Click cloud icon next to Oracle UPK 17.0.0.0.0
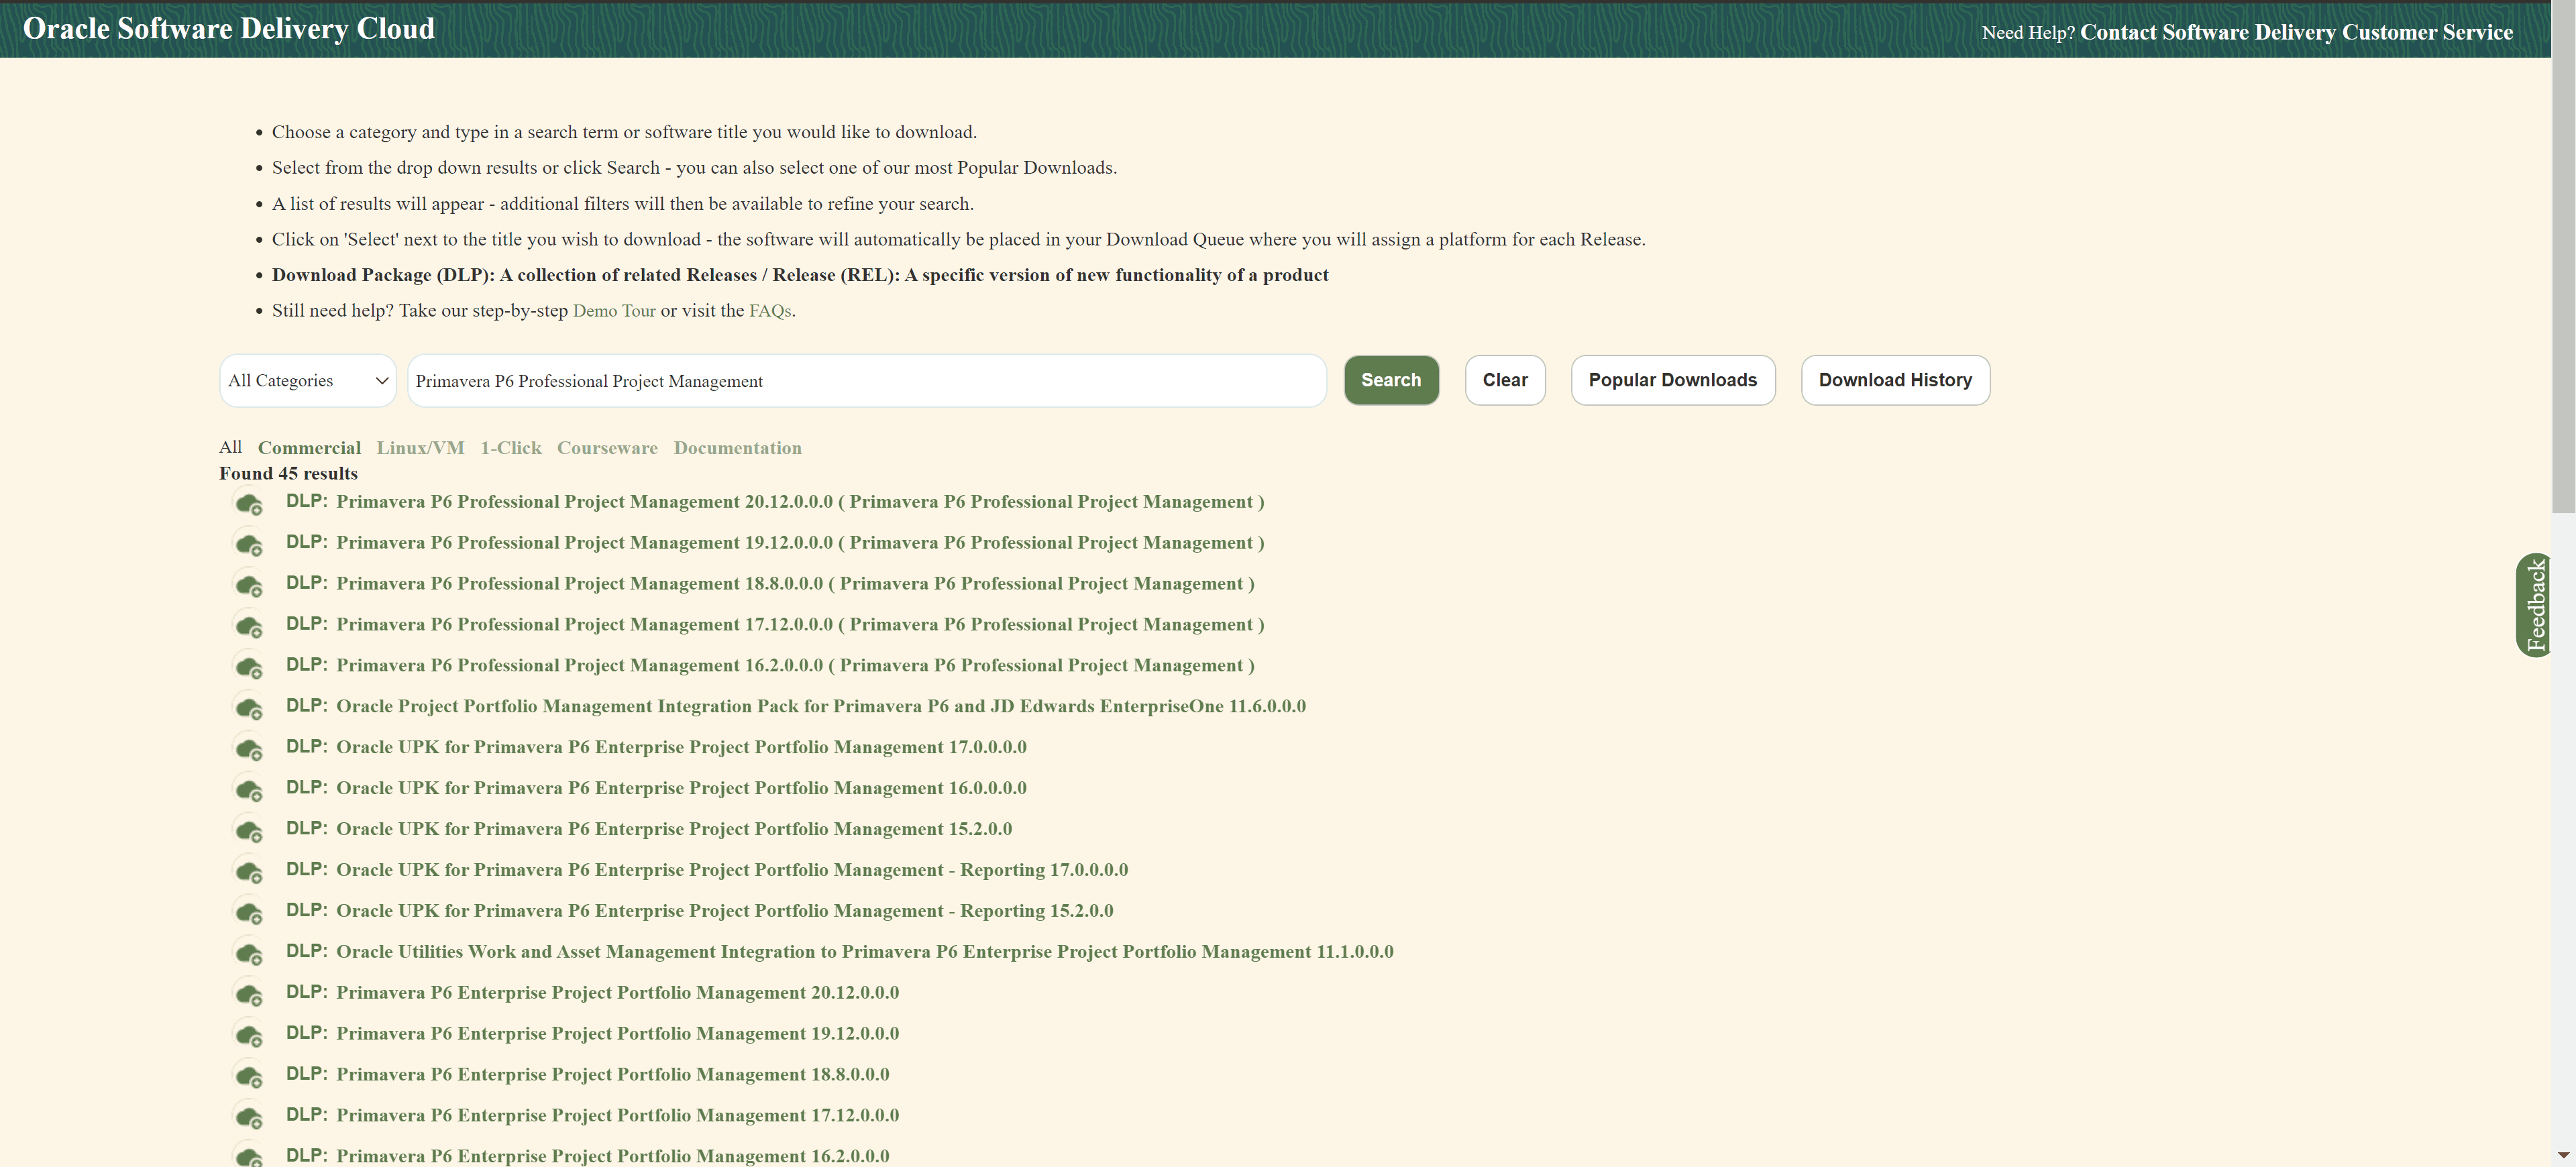The image size is (2576, 1167). tap(248, 749)
